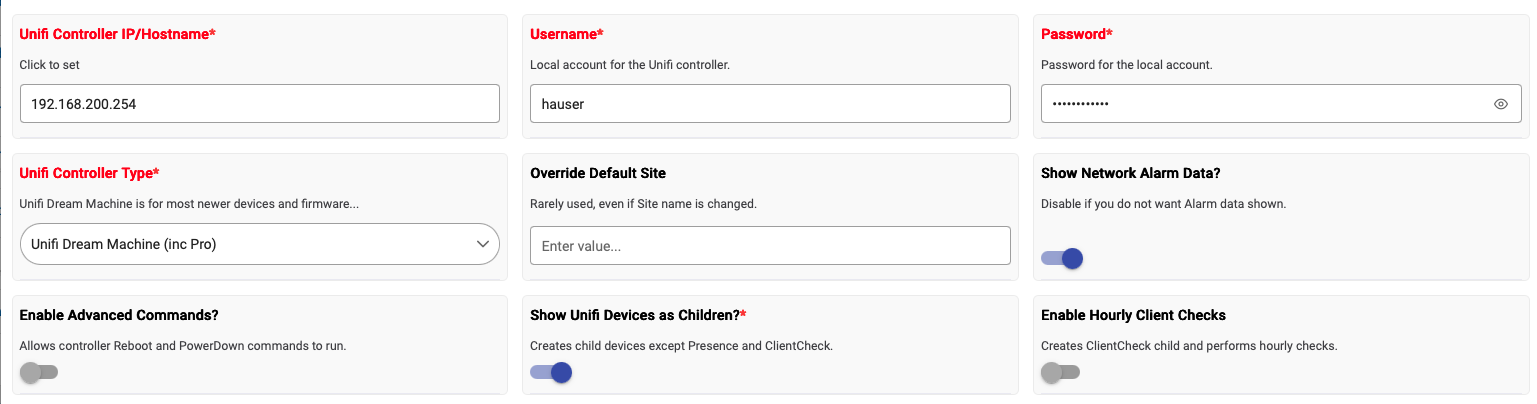
Task: Click the 'Unifi Controller Type' label
Action: tap(89, 173)
